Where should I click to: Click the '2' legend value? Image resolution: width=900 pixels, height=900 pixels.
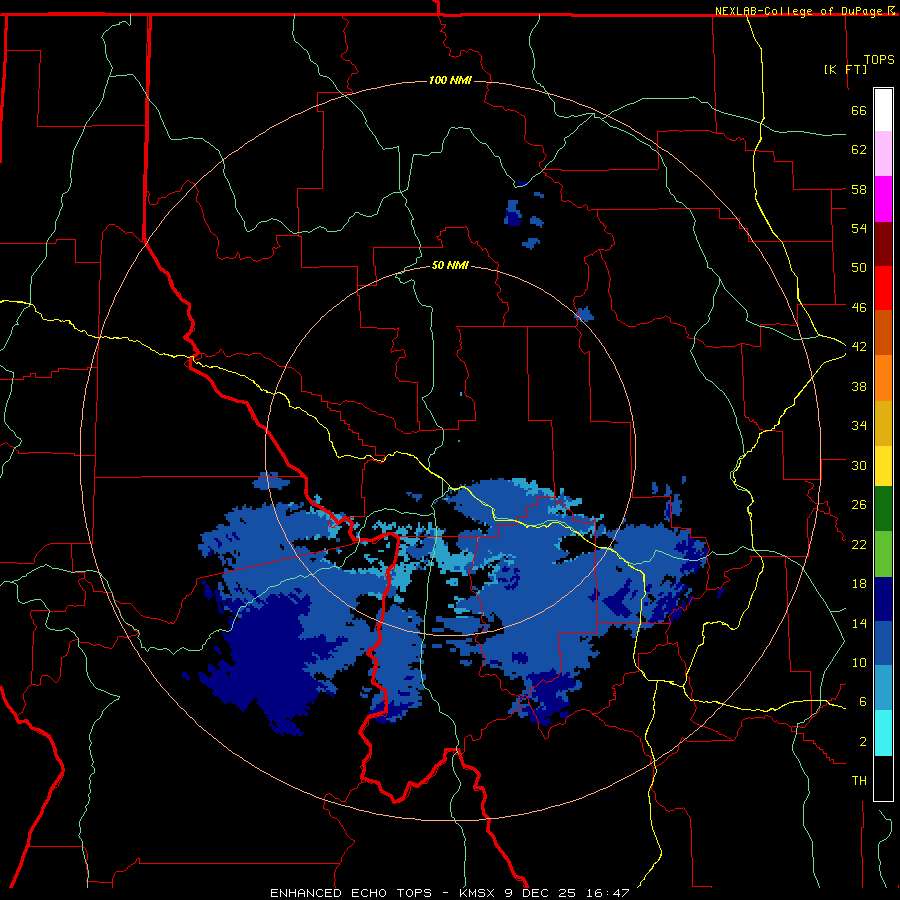863,742
